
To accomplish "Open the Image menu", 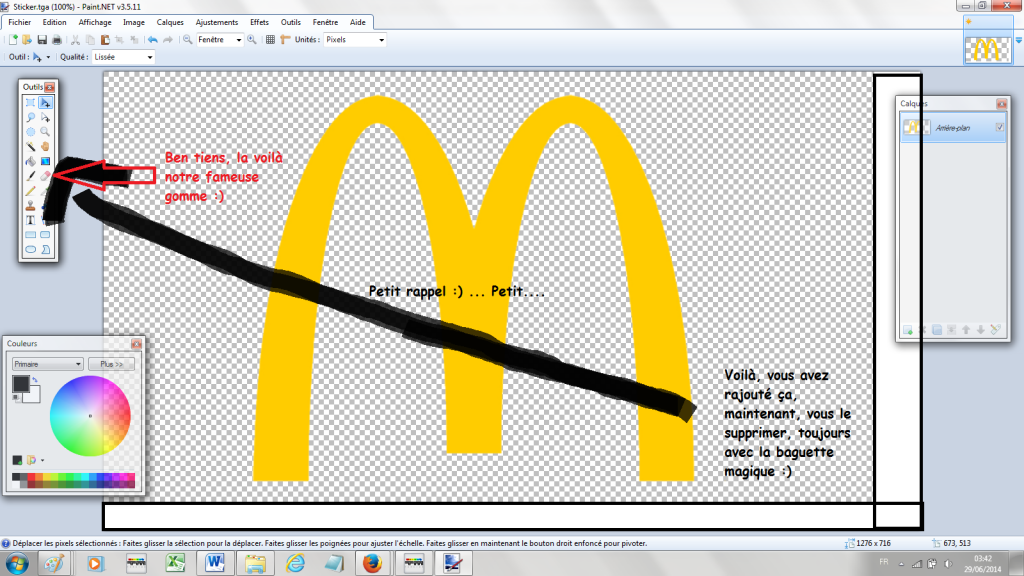I will coord(134,22).
